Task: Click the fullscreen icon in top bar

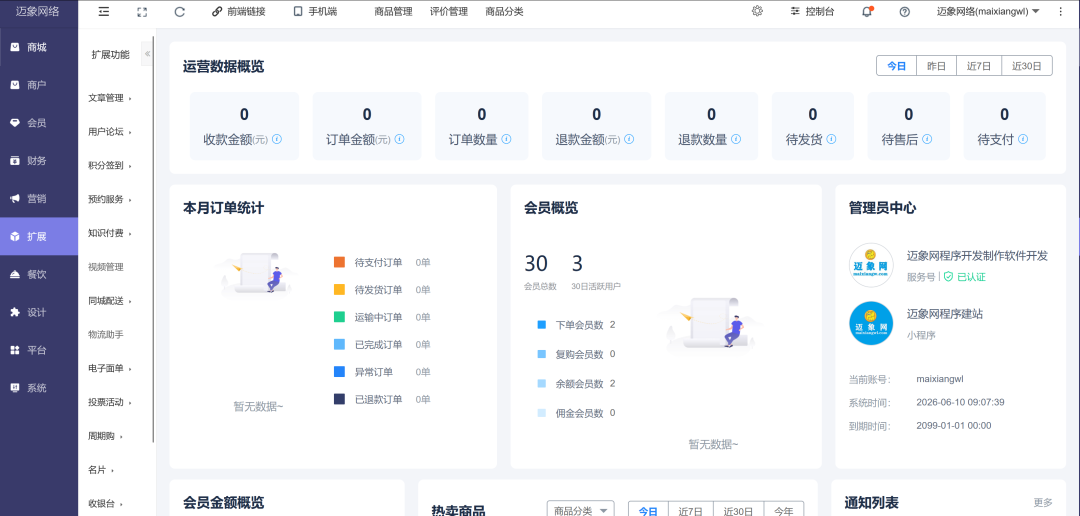Action: click(x=142, y=12)
